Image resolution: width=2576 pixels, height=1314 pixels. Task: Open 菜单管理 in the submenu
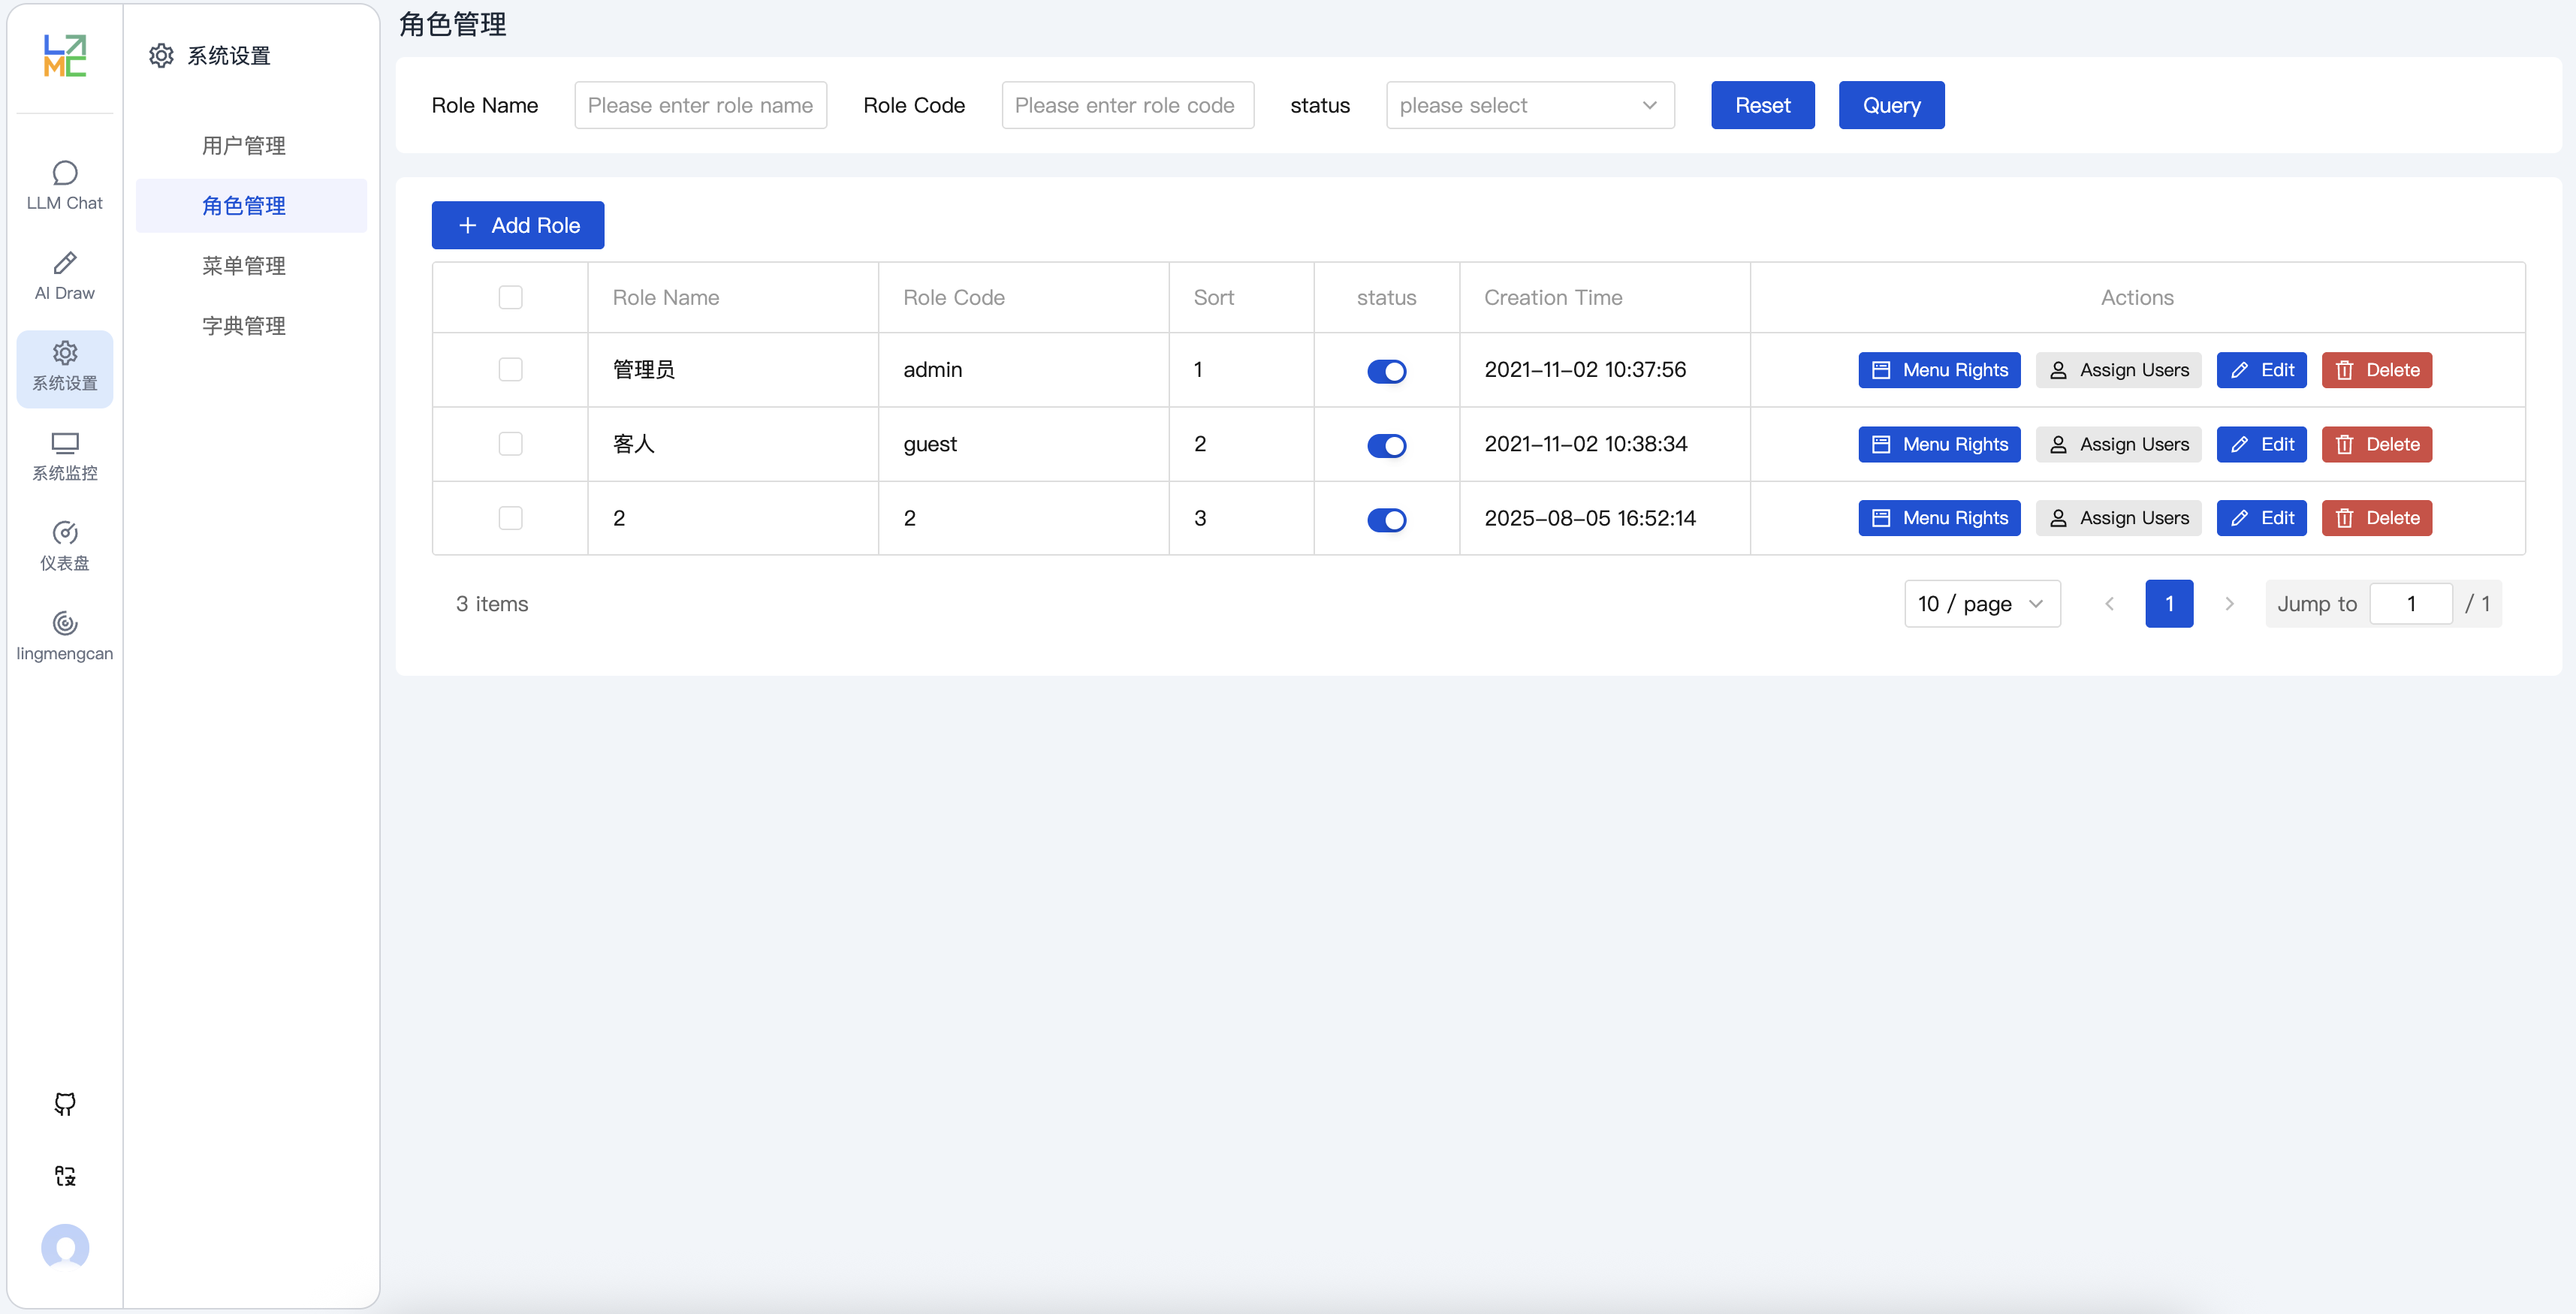pos(244,266)
